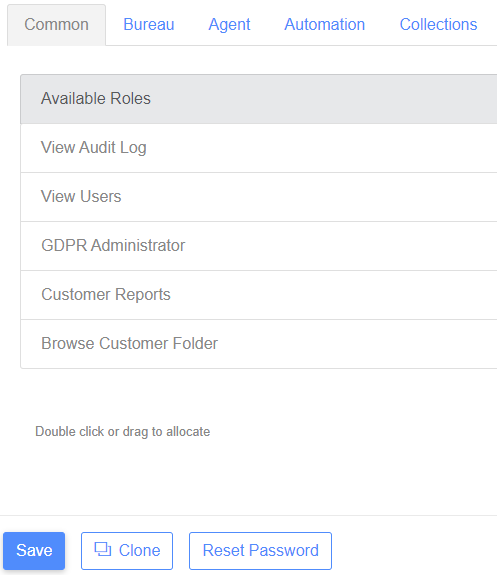Image resolution: width=497 pixels, height=575 pixels.
Task: Click the Save button
Action: [34, 550]
